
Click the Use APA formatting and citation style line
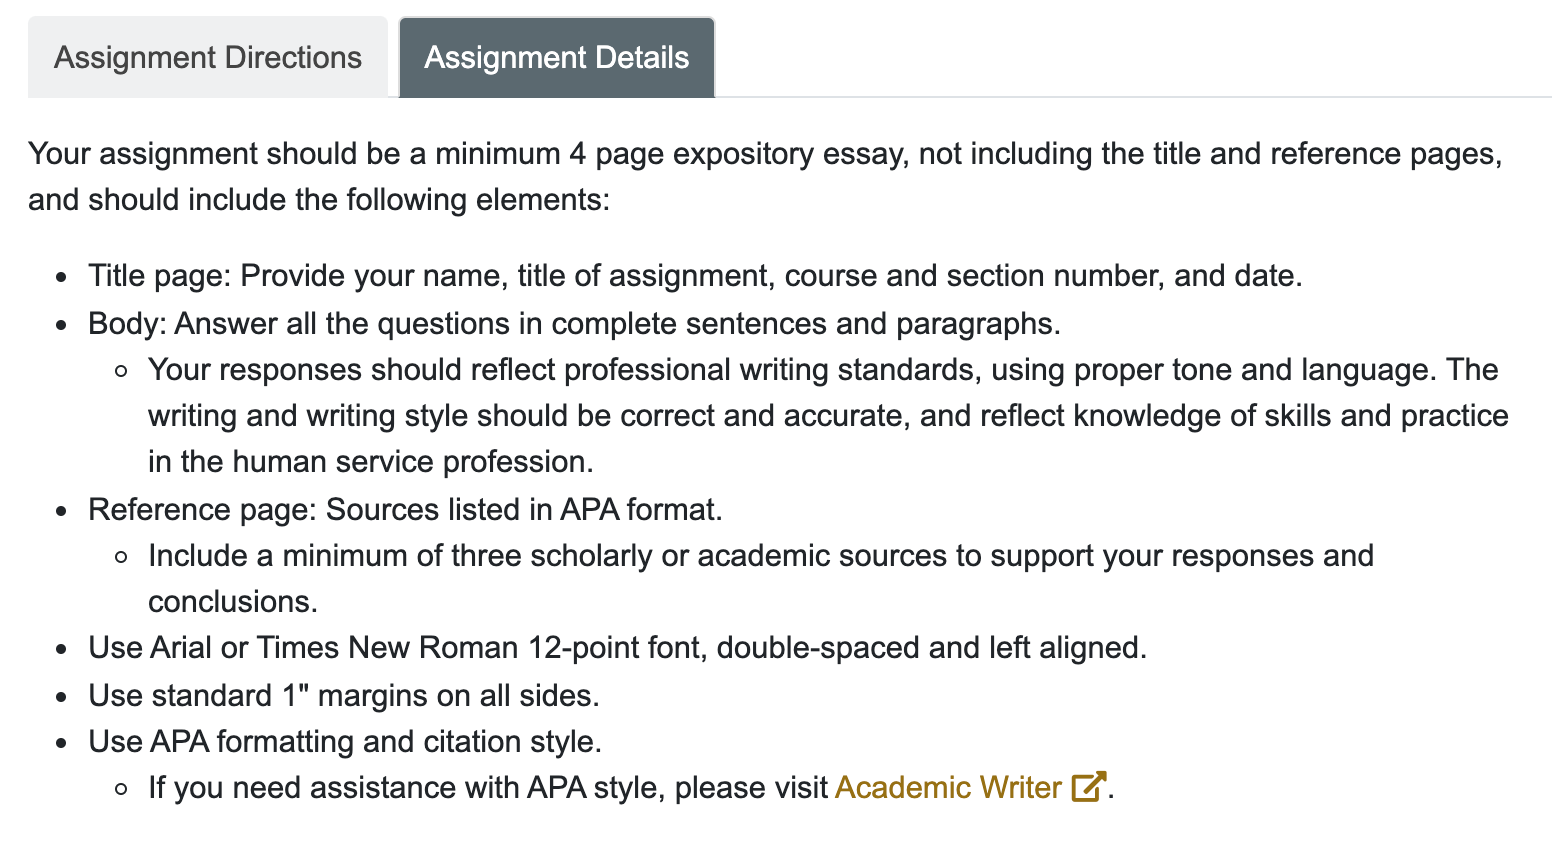point(345,741)
